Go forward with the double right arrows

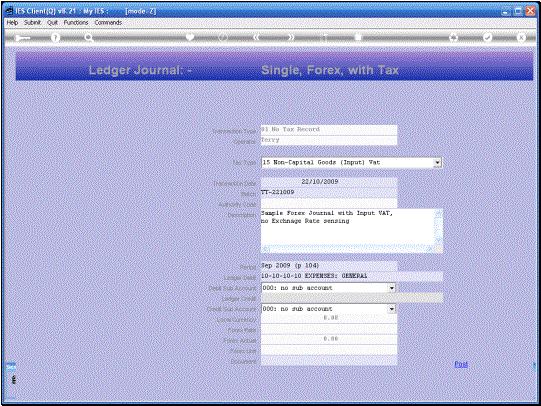point(291,37)
